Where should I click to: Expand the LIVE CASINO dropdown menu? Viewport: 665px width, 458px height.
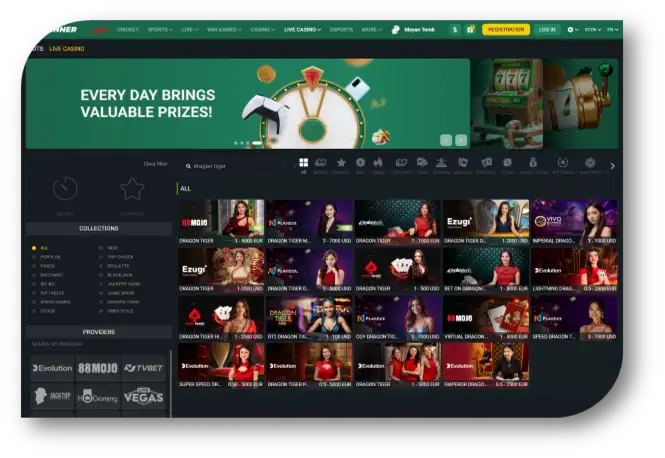tap(302, 30)
